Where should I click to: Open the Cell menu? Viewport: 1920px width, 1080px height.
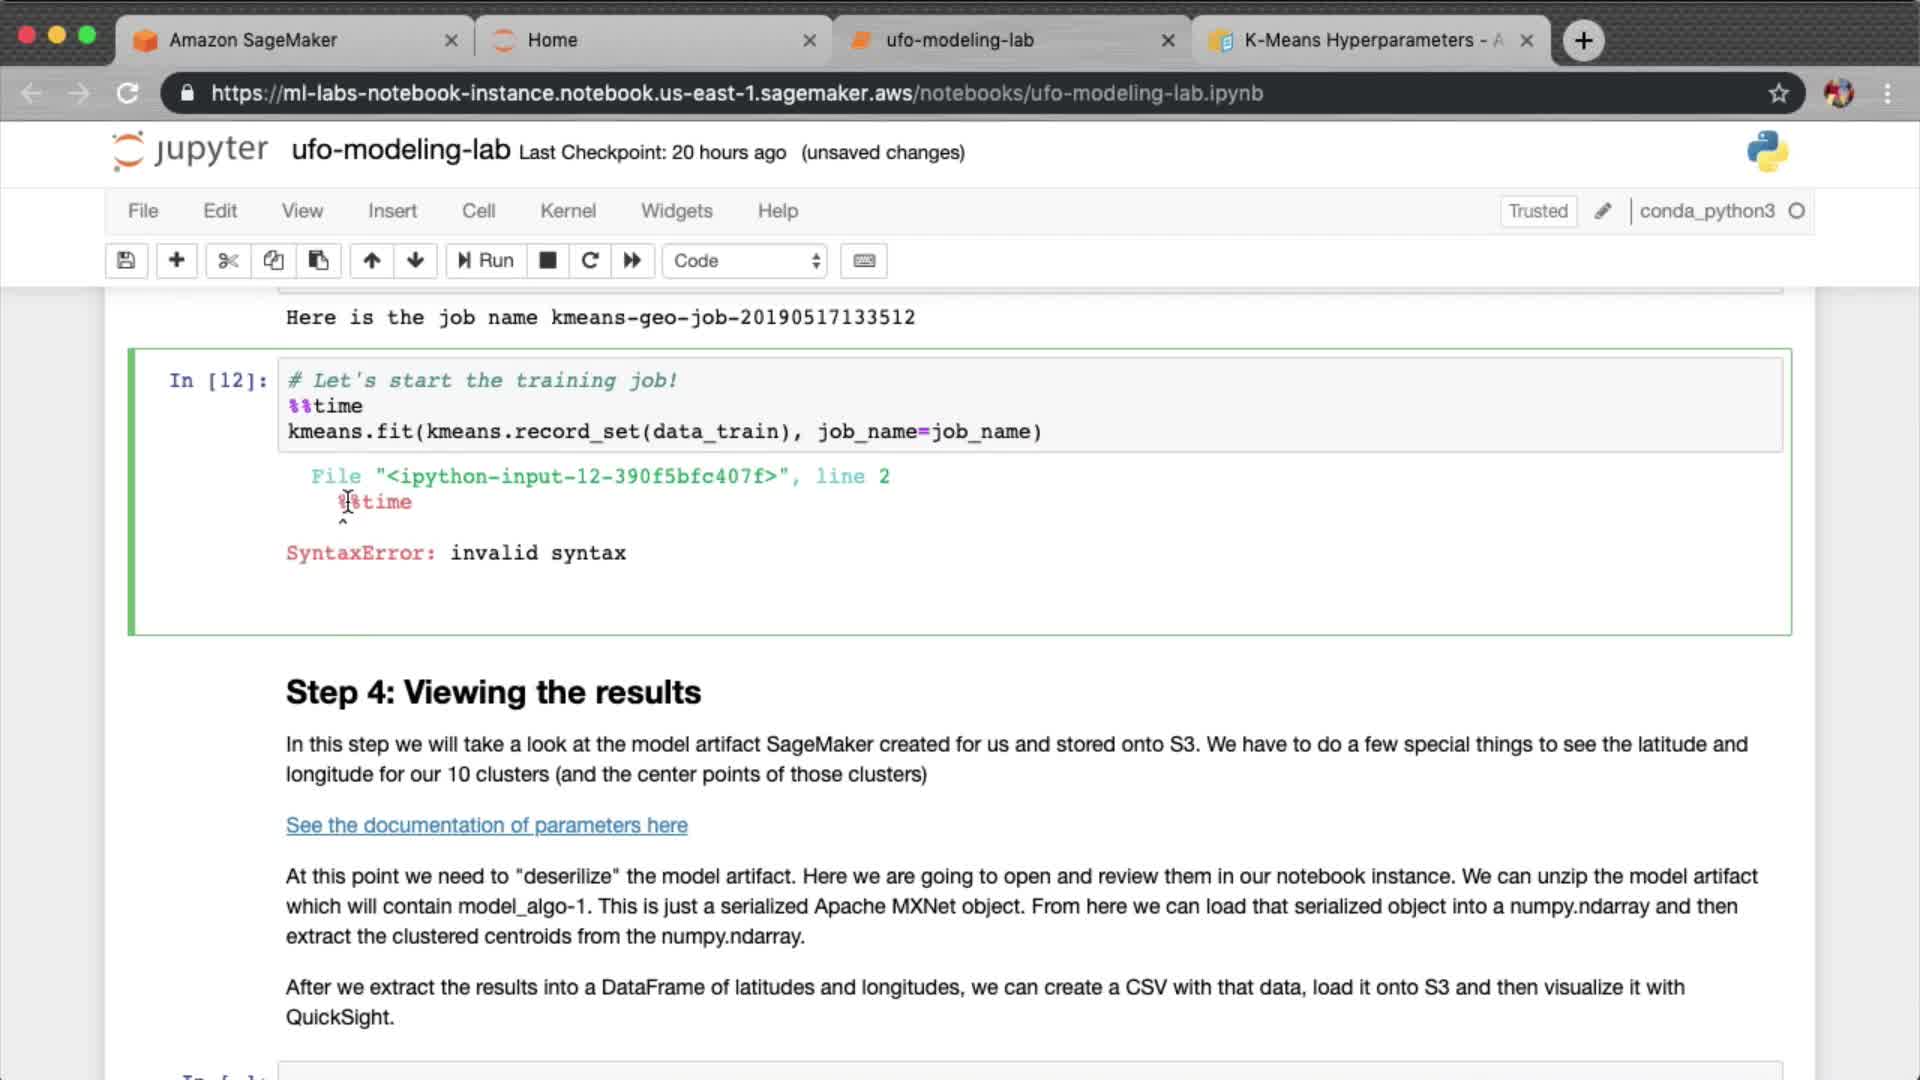tap(478, 211)
